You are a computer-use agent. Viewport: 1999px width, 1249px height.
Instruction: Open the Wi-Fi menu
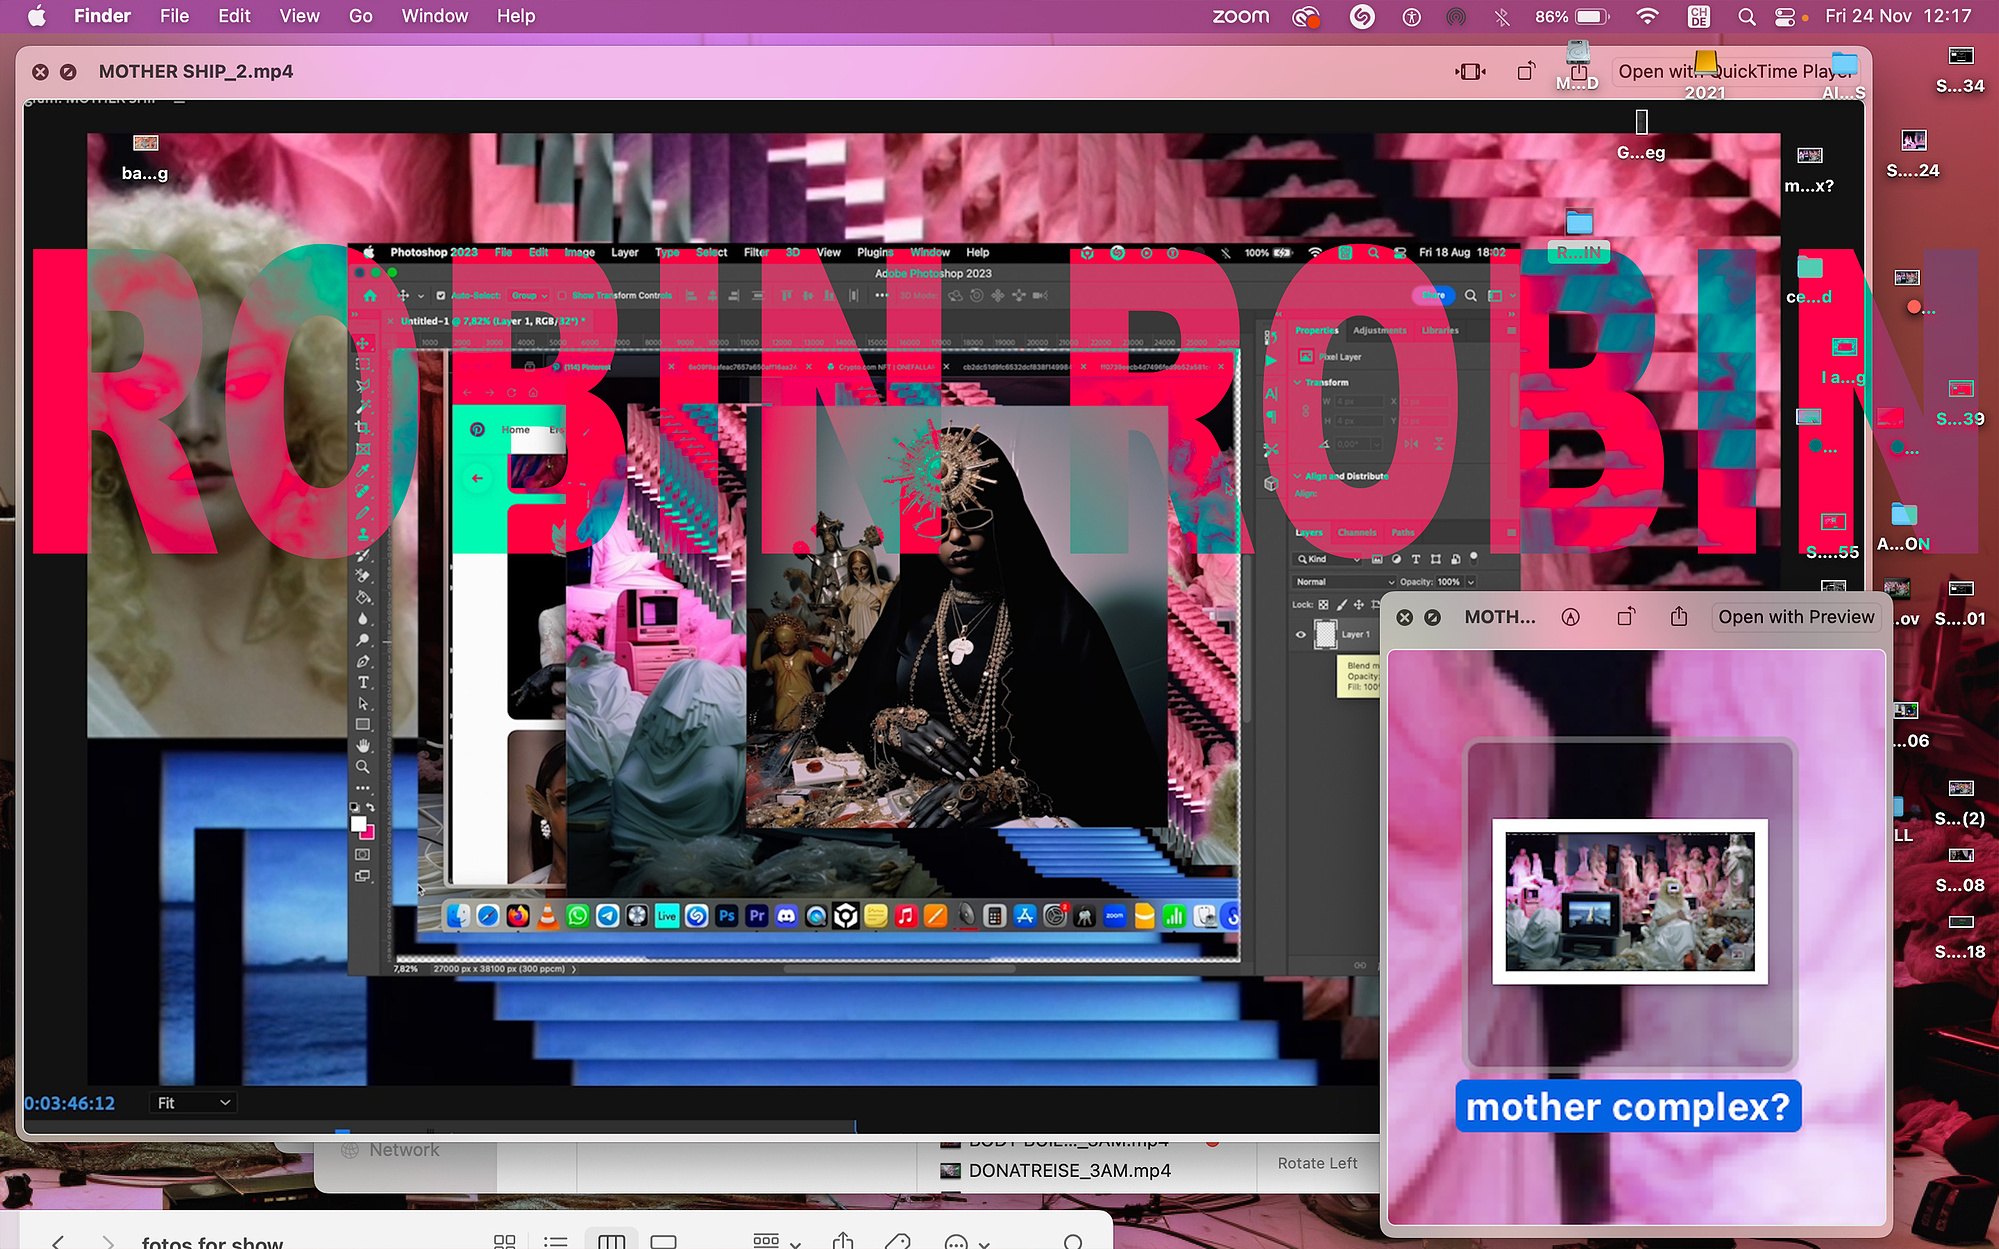point(1647,16)
